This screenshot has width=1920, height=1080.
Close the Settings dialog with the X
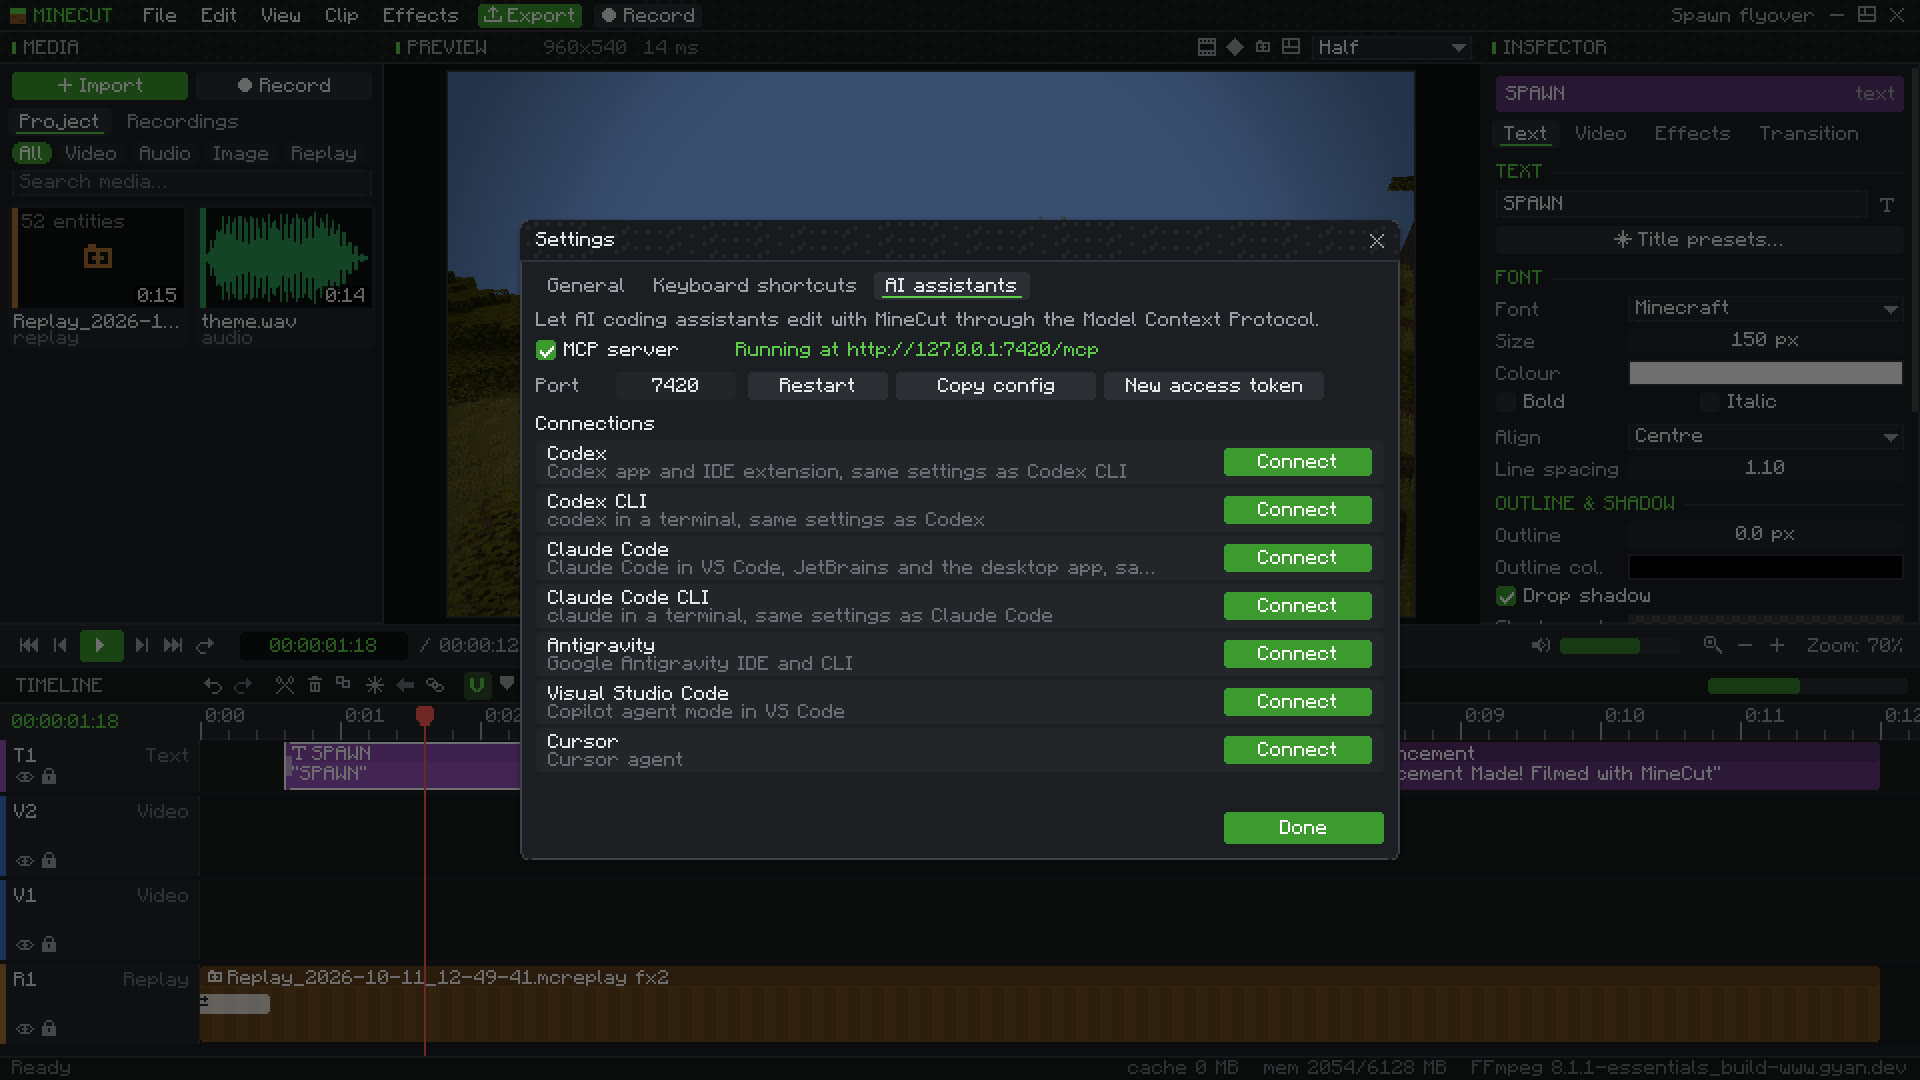point(1377,241)
